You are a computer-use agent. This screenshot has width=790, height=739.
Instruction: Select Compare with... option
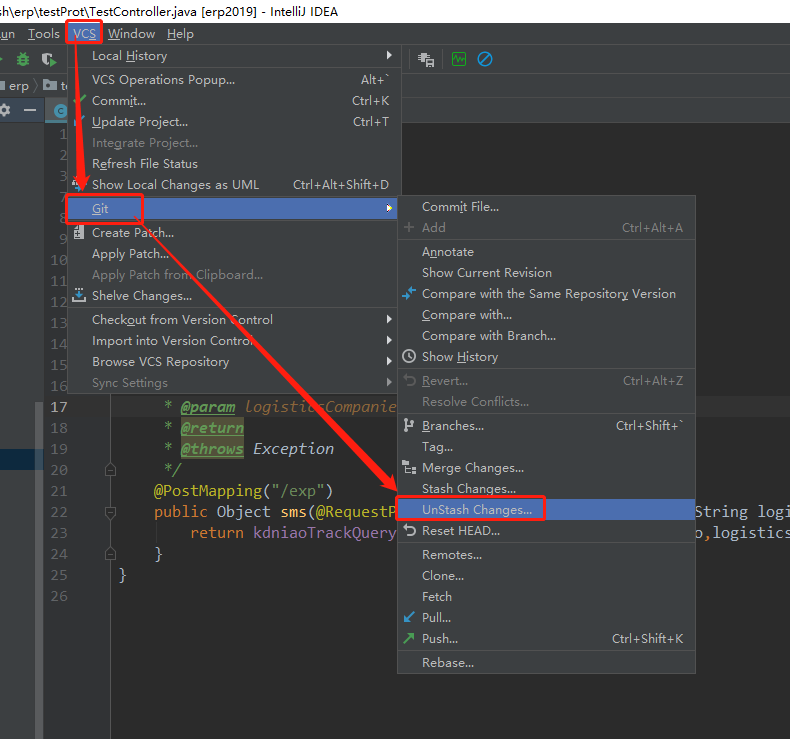[x=547, y=315]
